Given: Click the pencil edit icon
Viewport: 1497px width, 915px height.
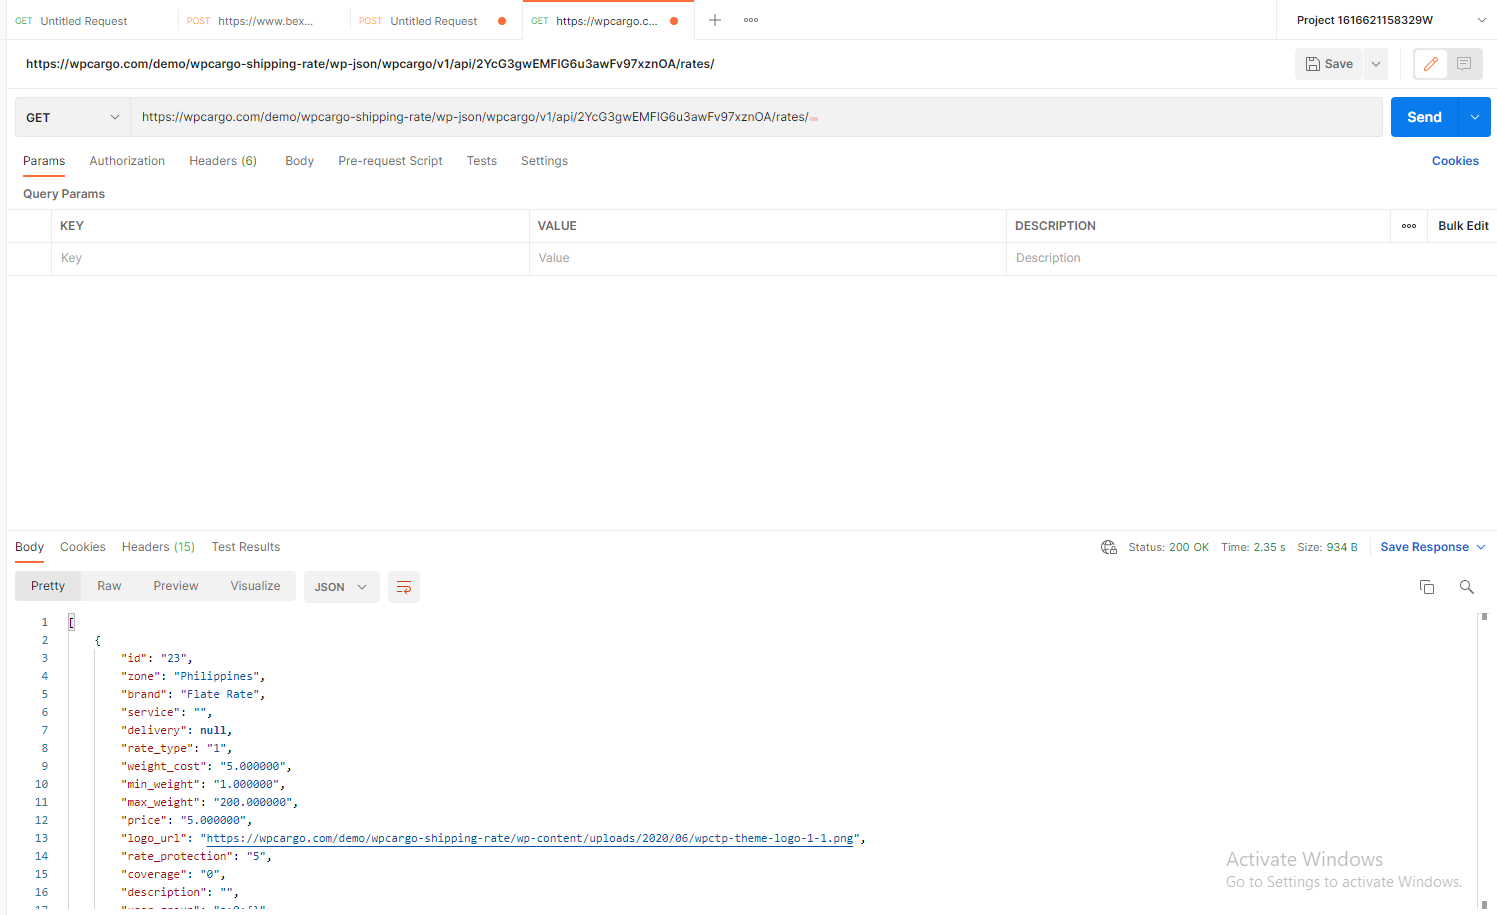Looking at the screenshot, I should pos(1431,64).
